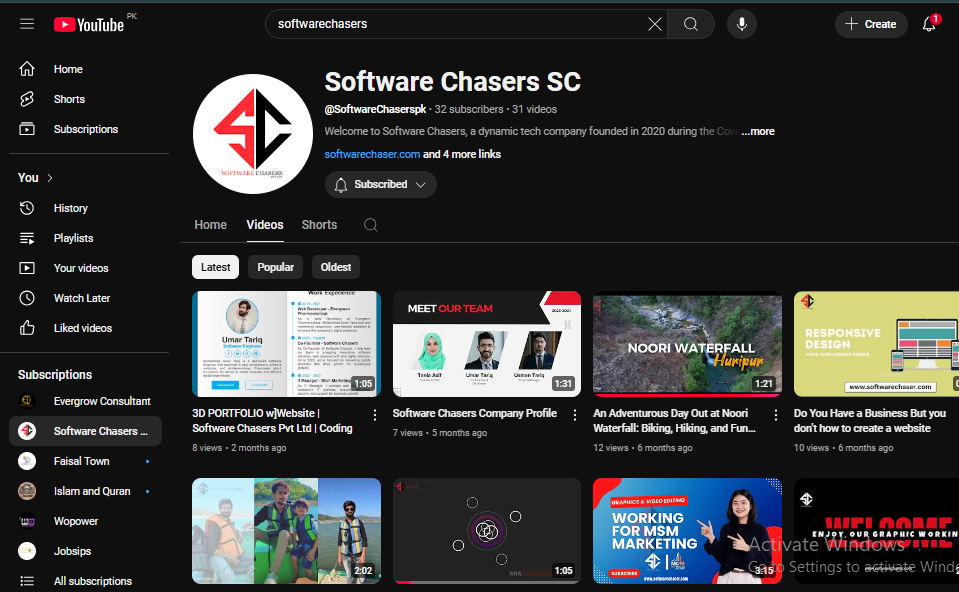The image size is (959, 592).
Task: Clear the search box text
Action: click(x=654, y=24)
